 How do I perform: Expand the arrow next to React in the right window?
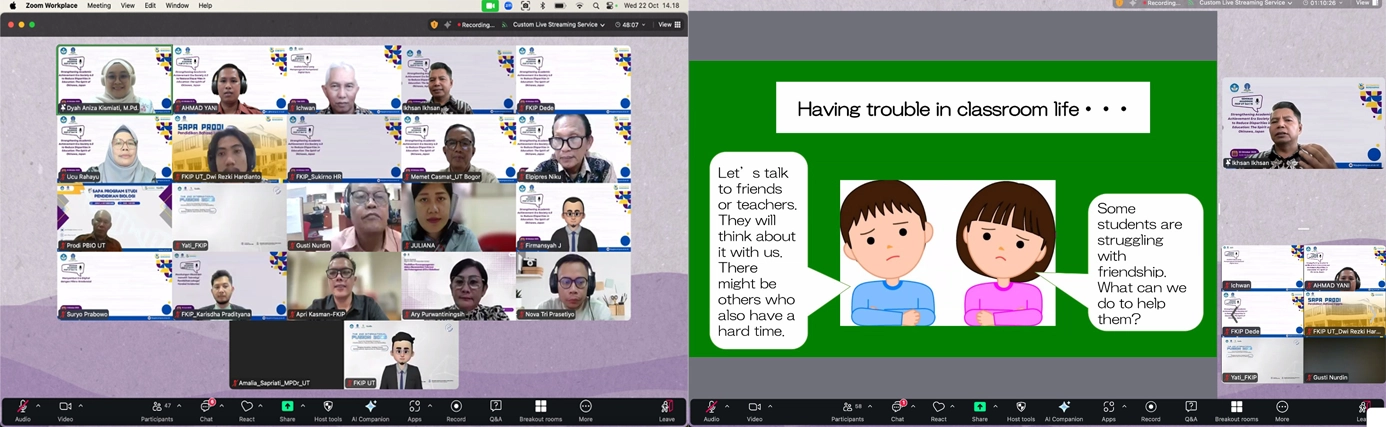952,406
